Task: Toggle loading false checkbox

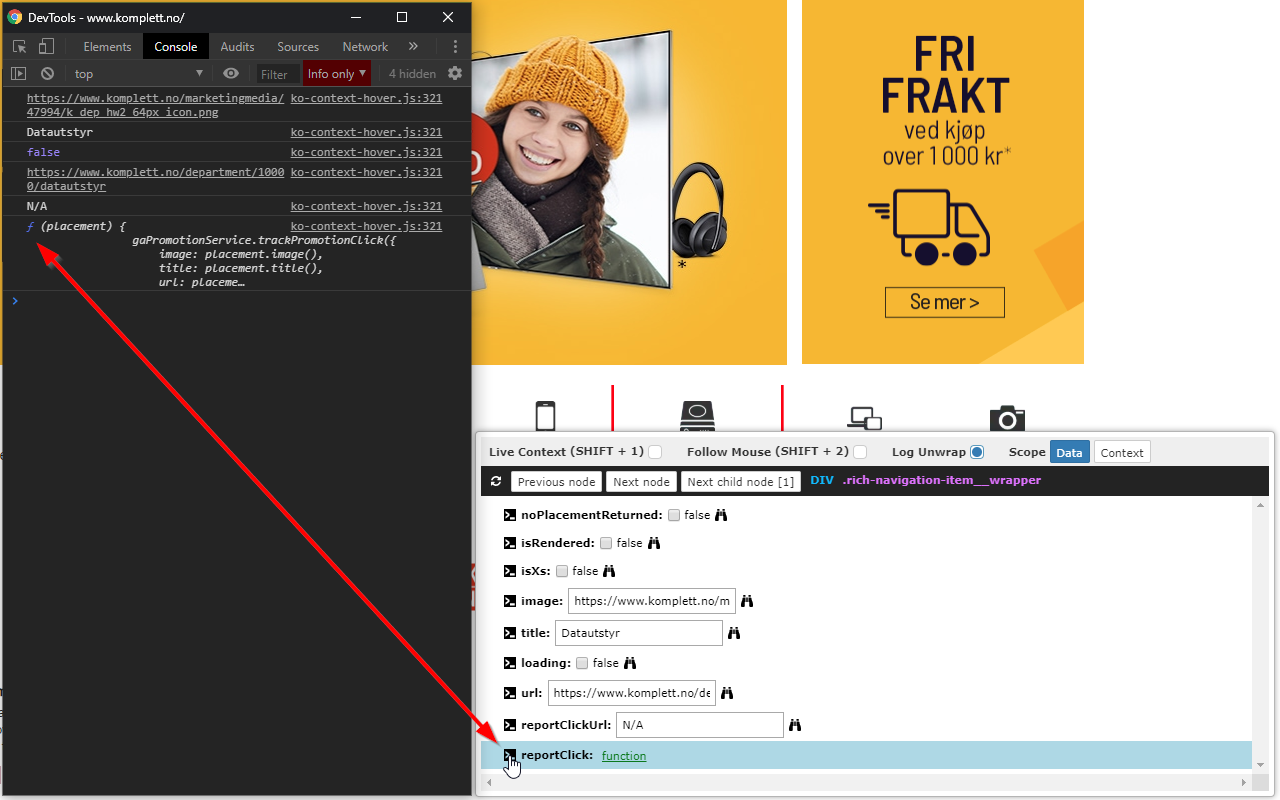Action: [582, 663]
